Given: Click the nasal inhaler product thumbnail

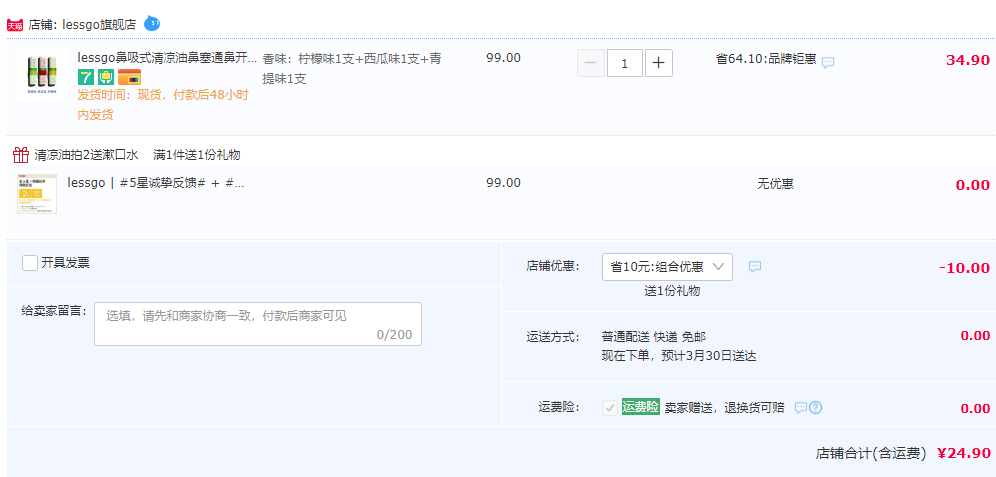Looking at the screenshot, I should pyautogui.click(x=41, y=73).
